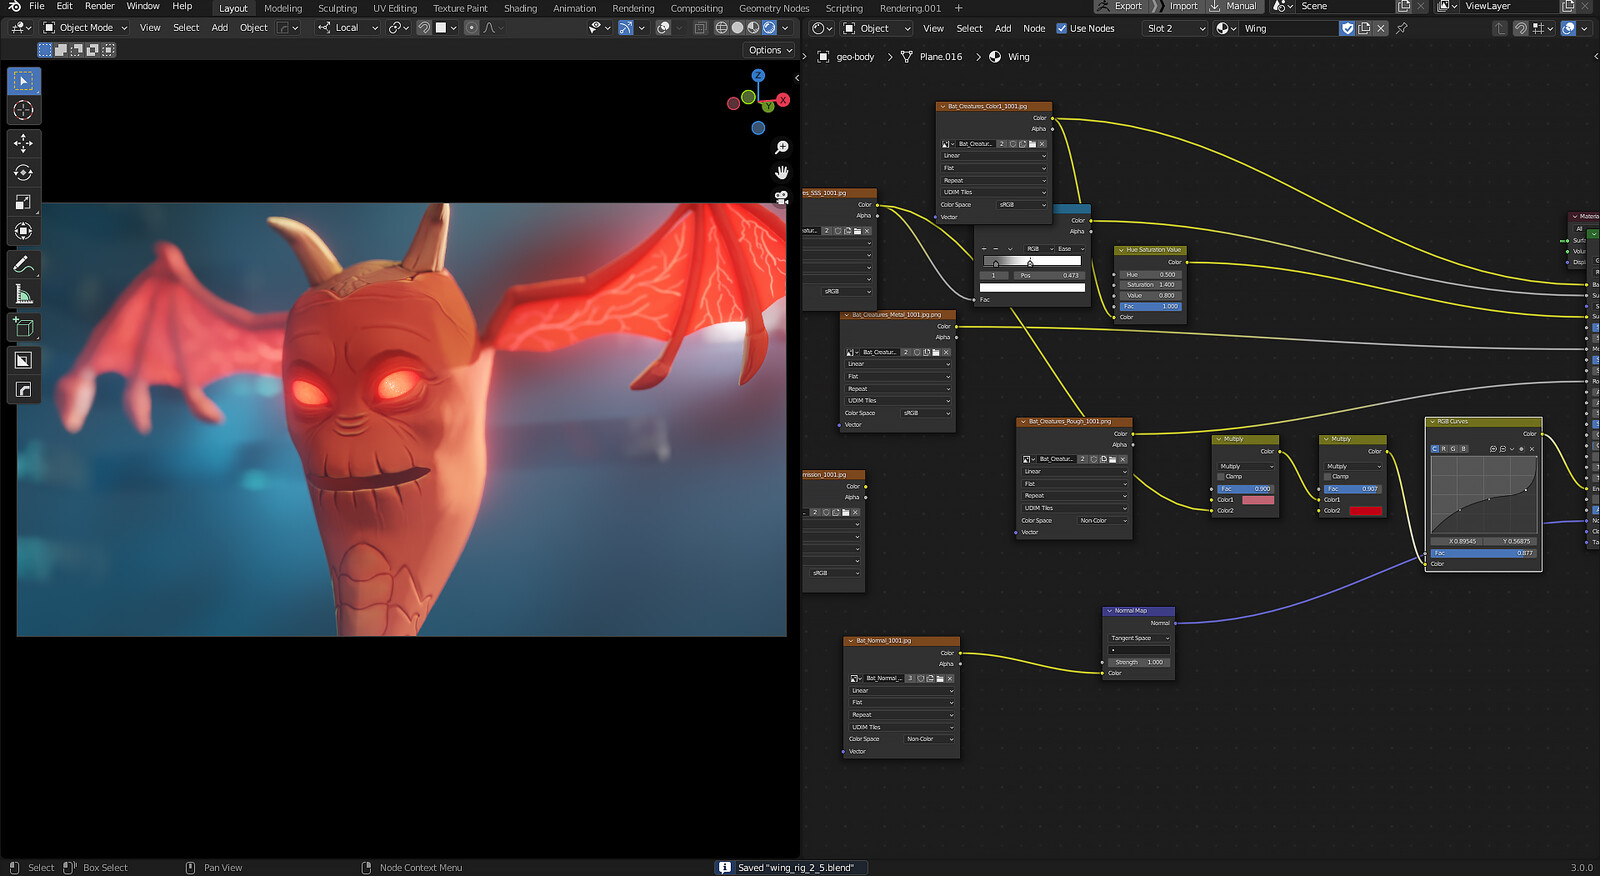Select the R channel in RGB Curves

(1444, 449)
